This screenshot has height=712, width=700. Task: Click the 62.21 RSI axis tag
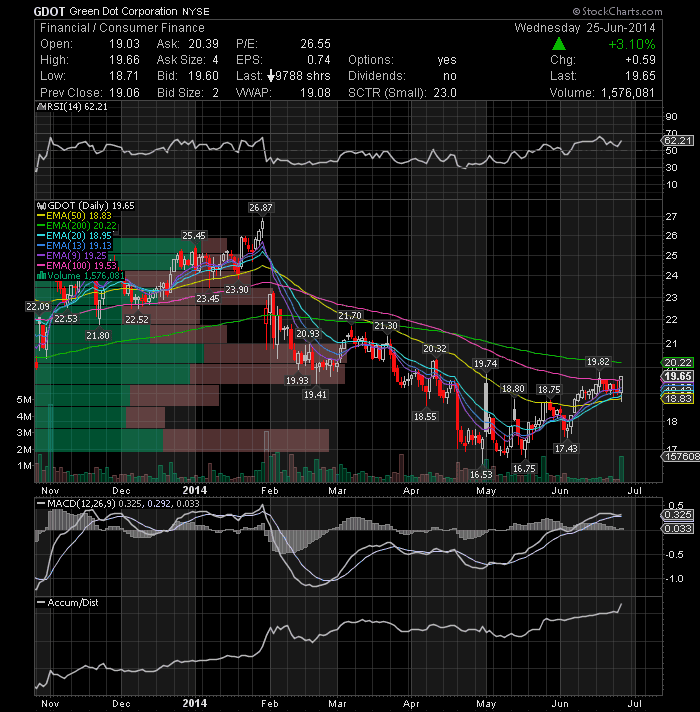(x=678, y=140)
